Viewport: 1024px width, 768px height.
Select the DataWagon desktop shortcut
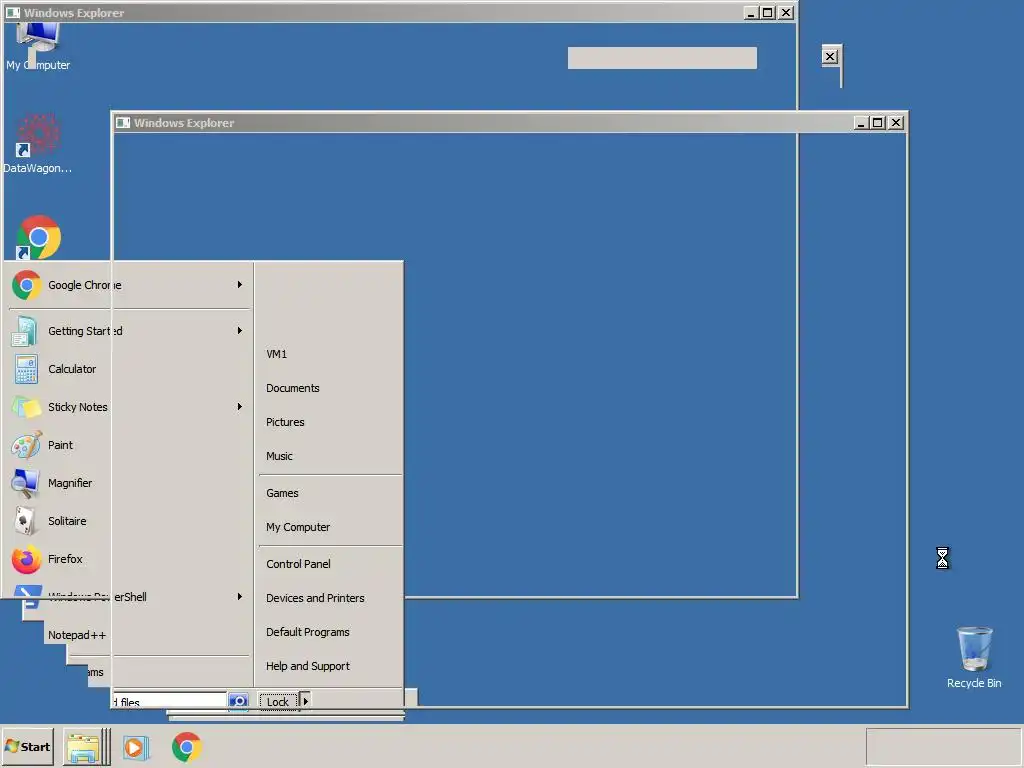pos(37,144)
